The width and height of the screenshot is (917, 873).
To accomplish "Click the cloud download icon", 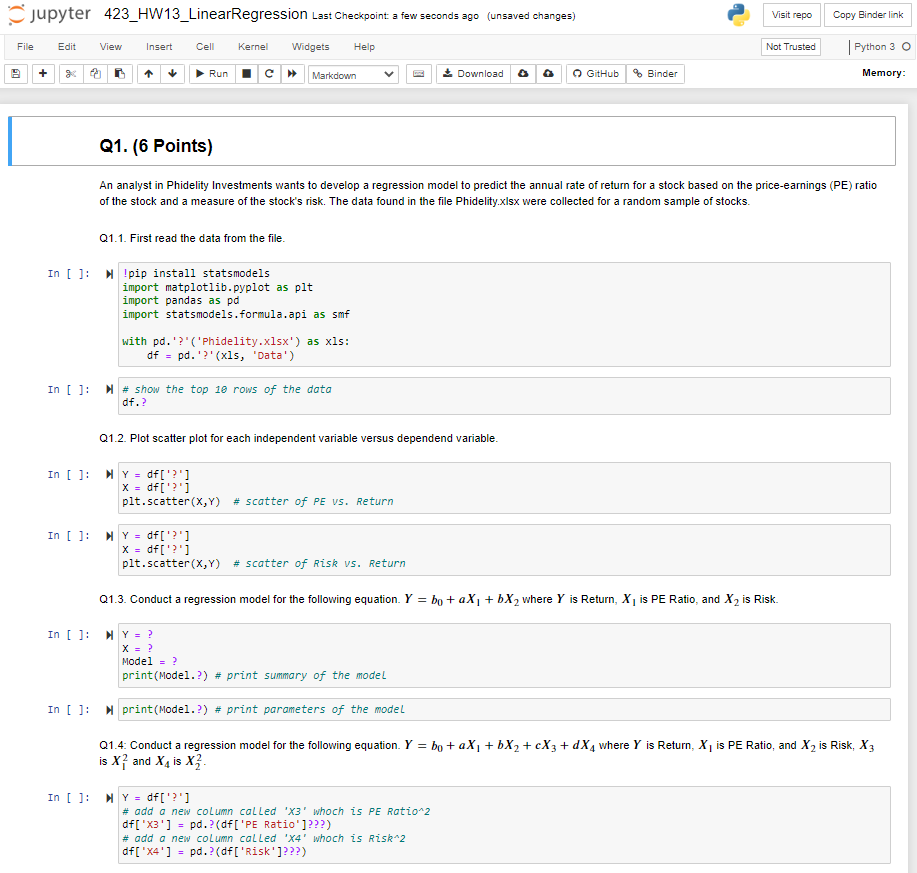I will pyautogui.click(x=523, y=74).
